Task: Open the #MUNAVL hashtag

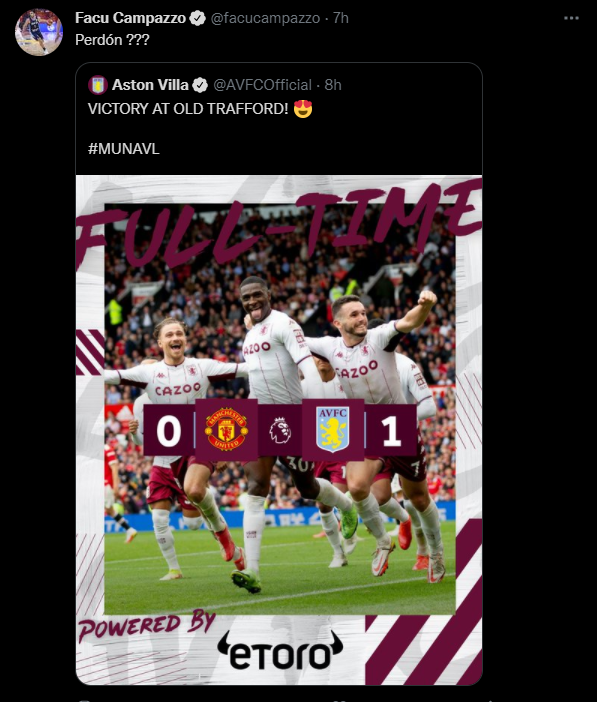Action: (124, 149)
